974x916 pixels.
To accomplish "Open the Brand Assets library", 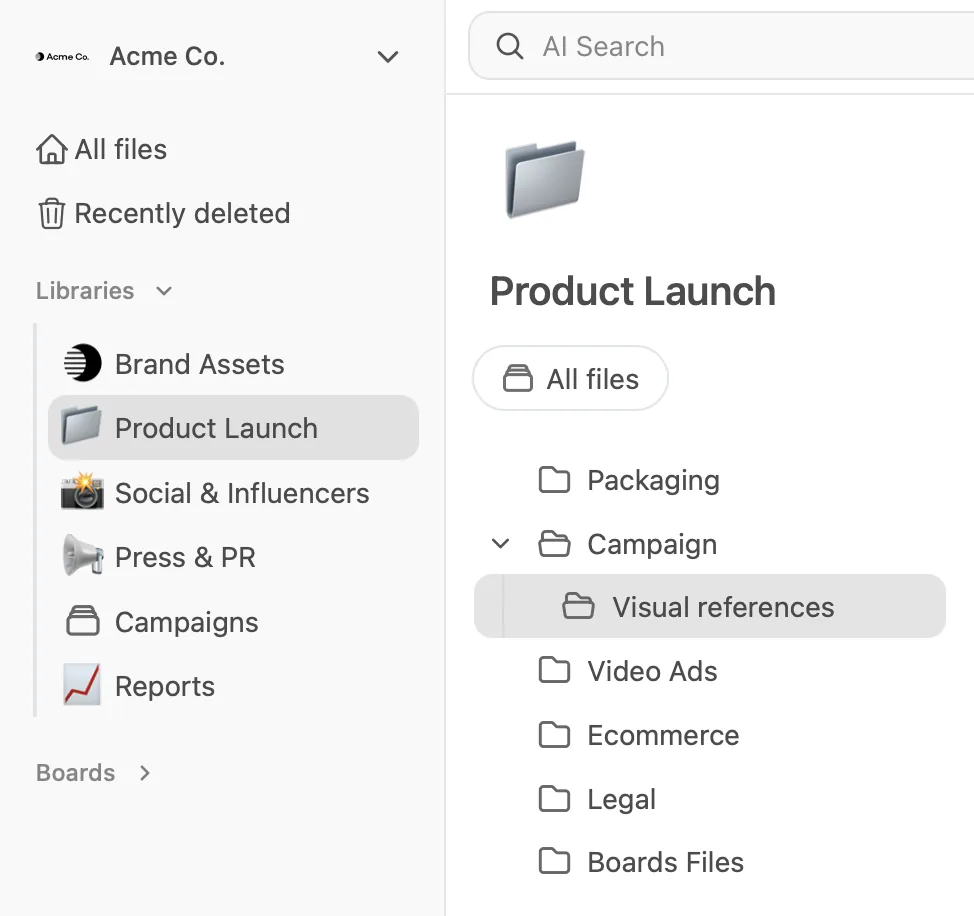I will 199,364.
